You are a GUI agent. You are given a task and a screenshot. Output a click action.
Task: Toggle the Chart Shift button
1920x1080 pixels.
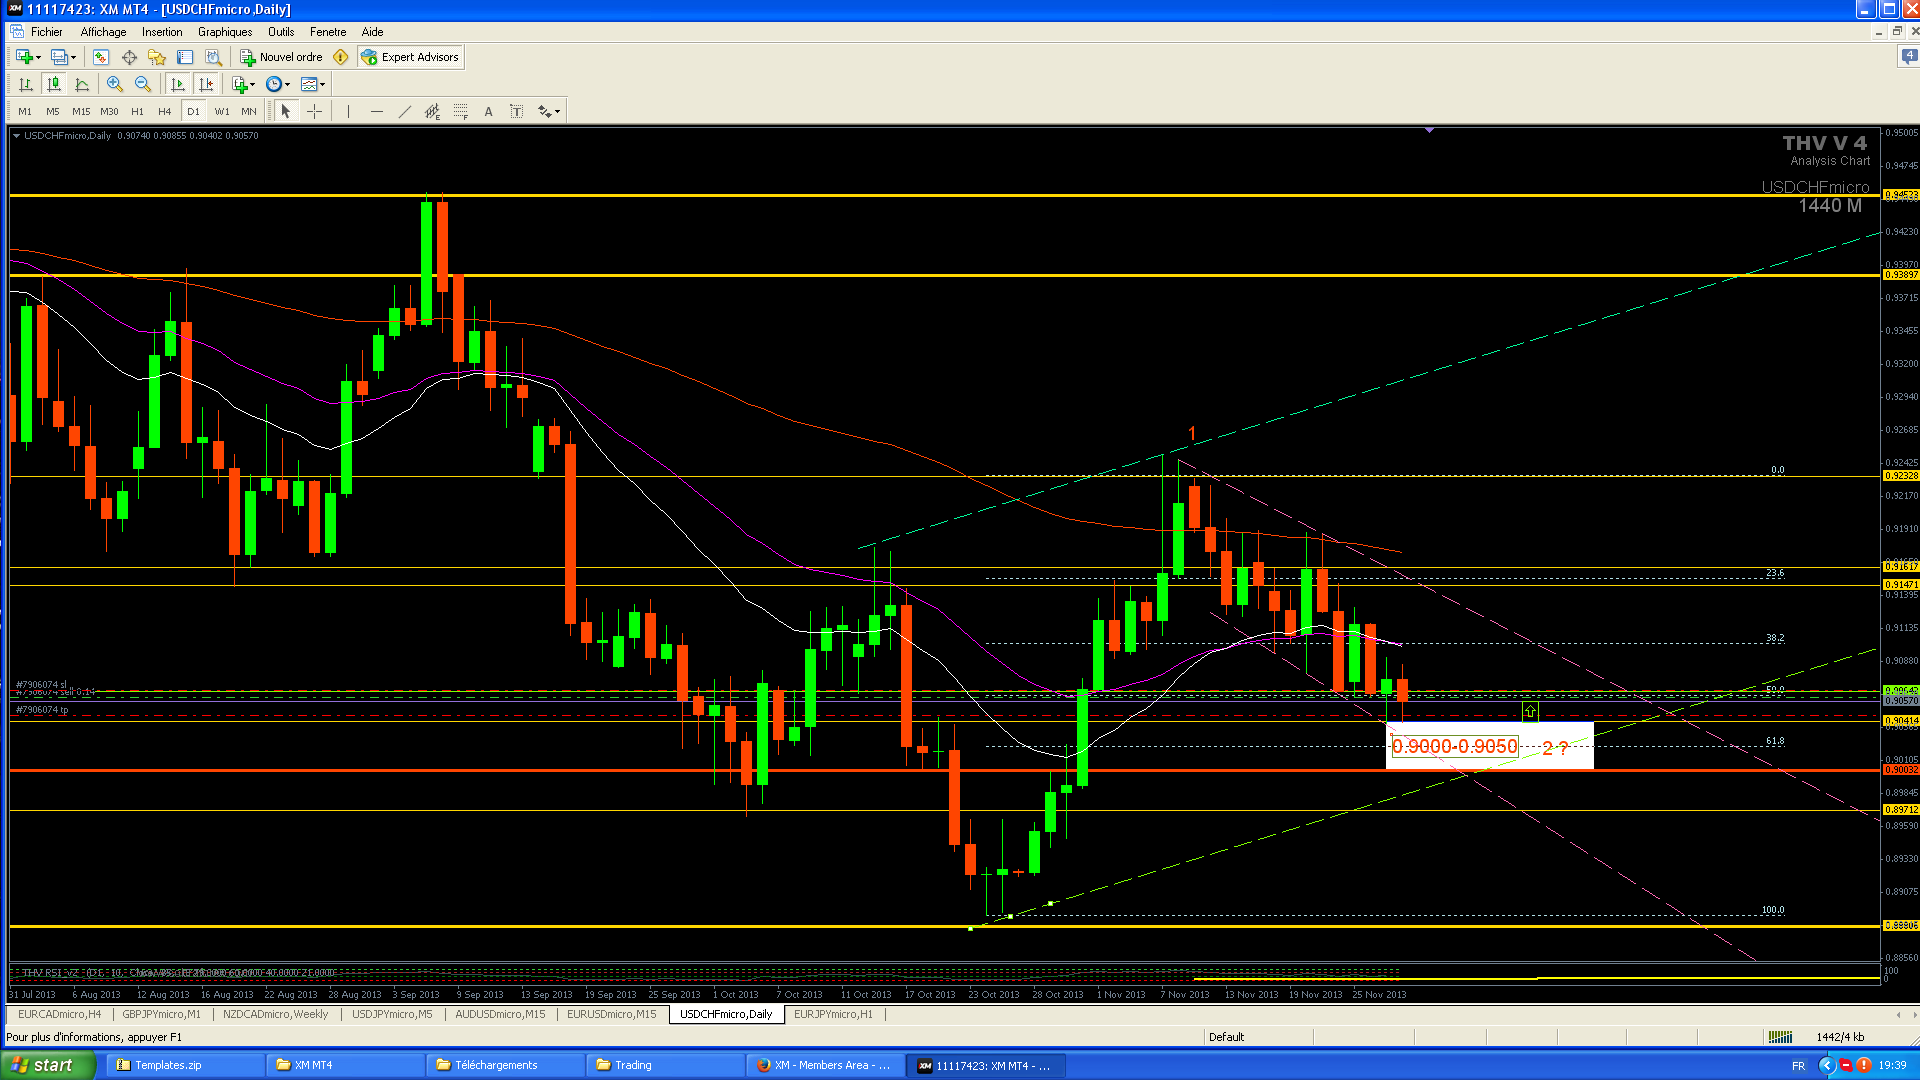click(206, 84)
